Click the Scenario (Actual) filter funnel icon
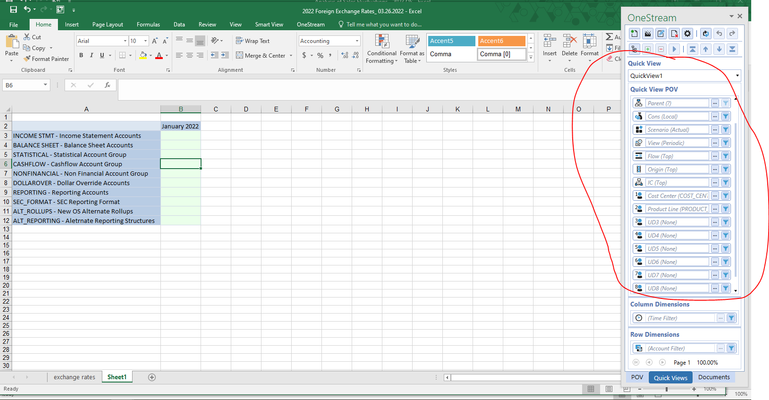769x400 pixels. pyautogui.click(x=725, y=129)
